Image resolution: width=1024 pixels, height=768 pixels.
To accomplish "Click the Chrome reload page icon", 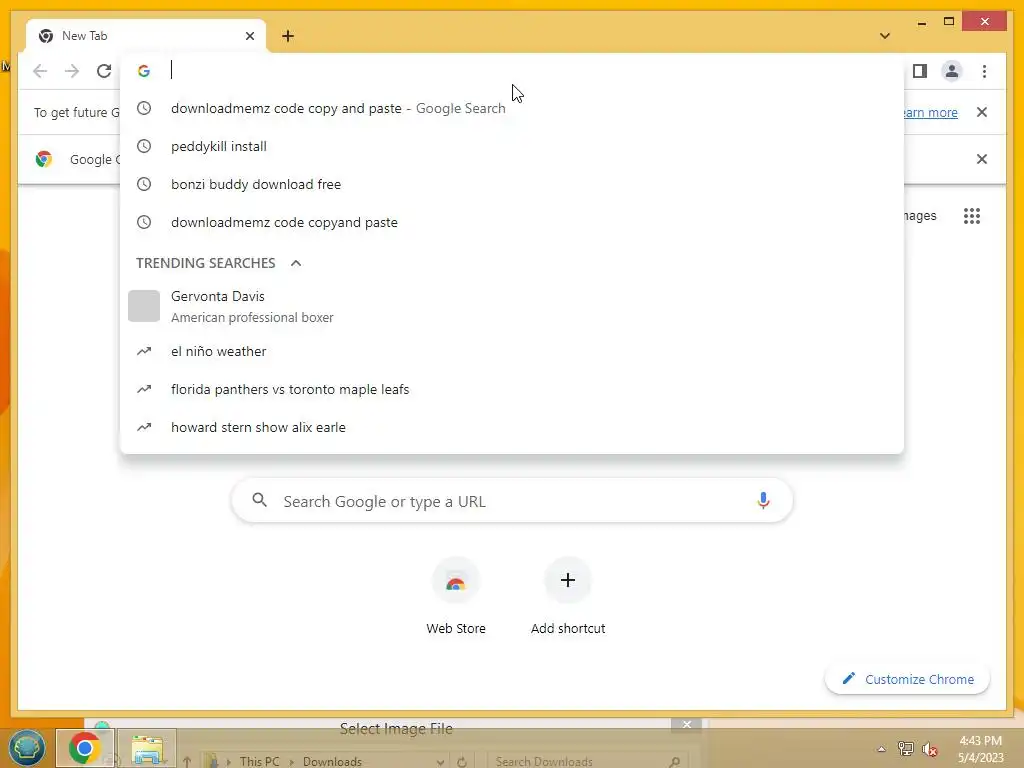I will click(x=104, y=71).
